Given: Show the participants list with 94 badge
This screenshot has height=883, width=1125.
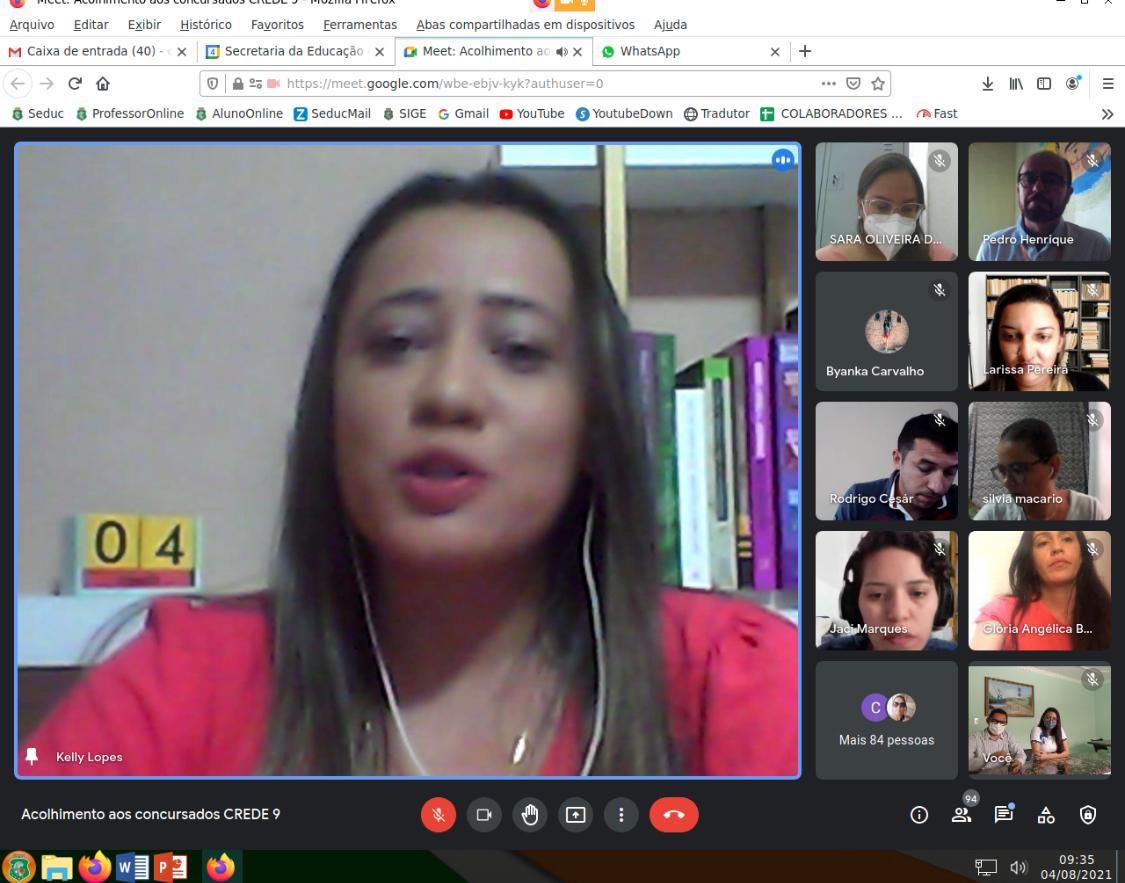Looking at the screenshot, I should (961, 815).
